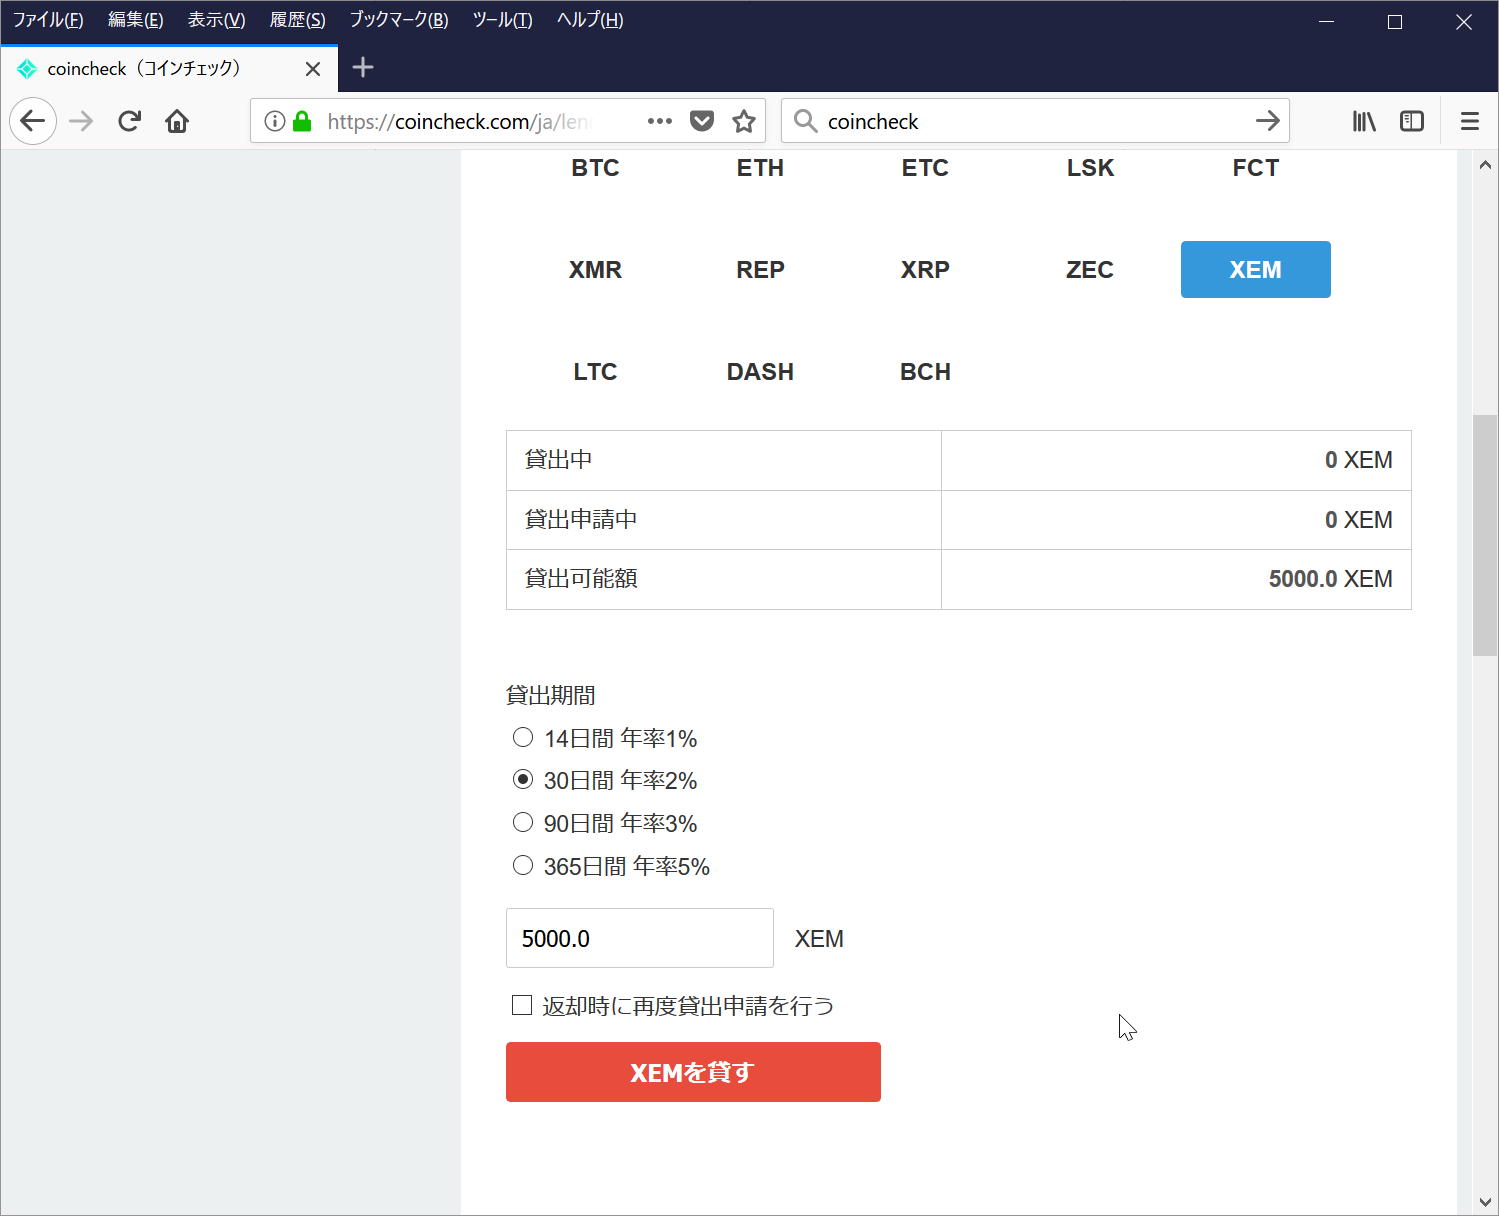The height and width of the screenshot is (1216, 1499).
Task: Select the FCT currency
Action: tap(1256, 168)
